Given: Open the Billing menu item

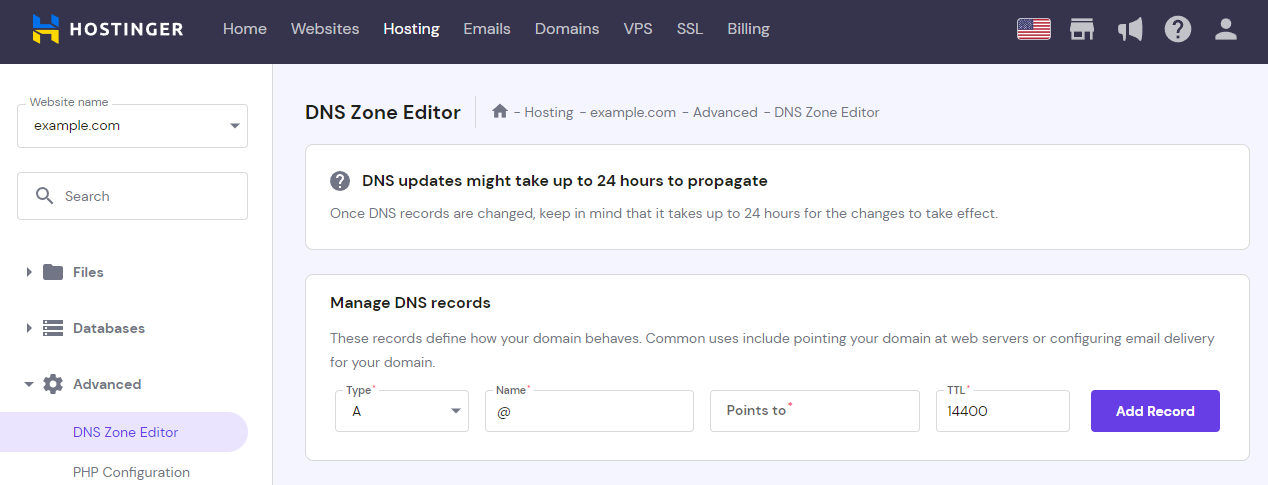Looking at the screenshot, I should 748,29.
